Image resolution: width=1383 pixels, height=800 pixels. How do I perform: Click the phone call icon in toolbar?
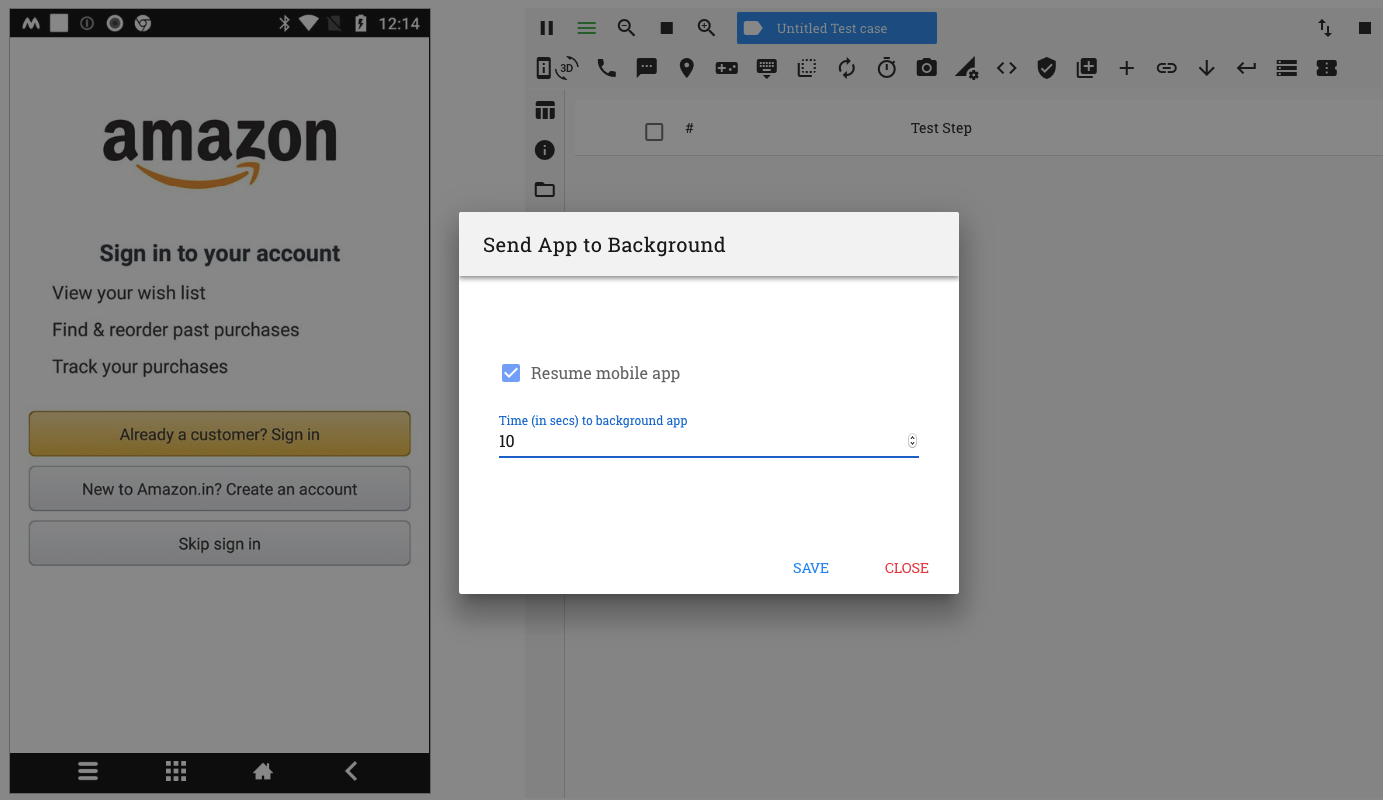coord(607,68)
